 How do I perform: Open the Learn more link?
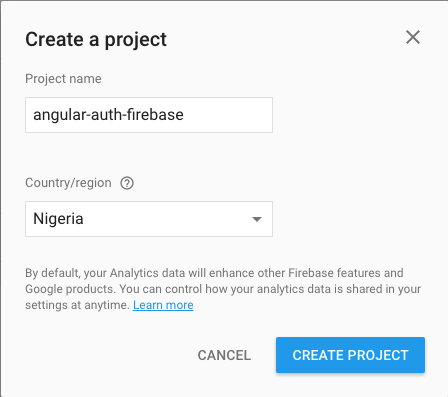point(163,305)
